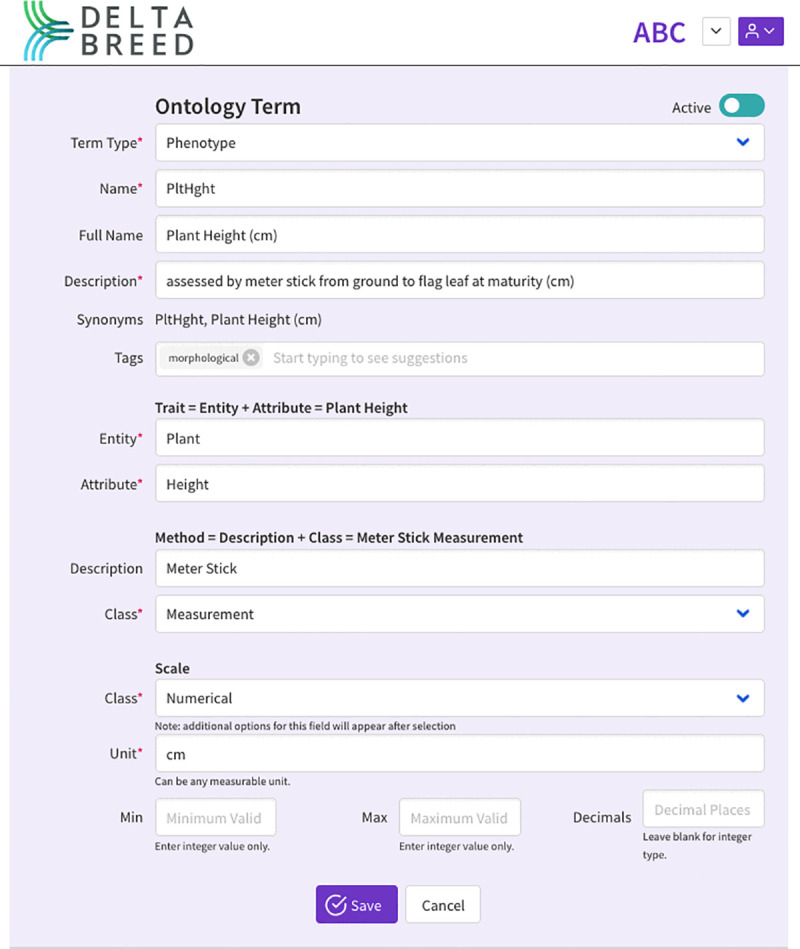Select the Attribute field with Height
This screenshot has height=949, width=800.
pos(459,484)
